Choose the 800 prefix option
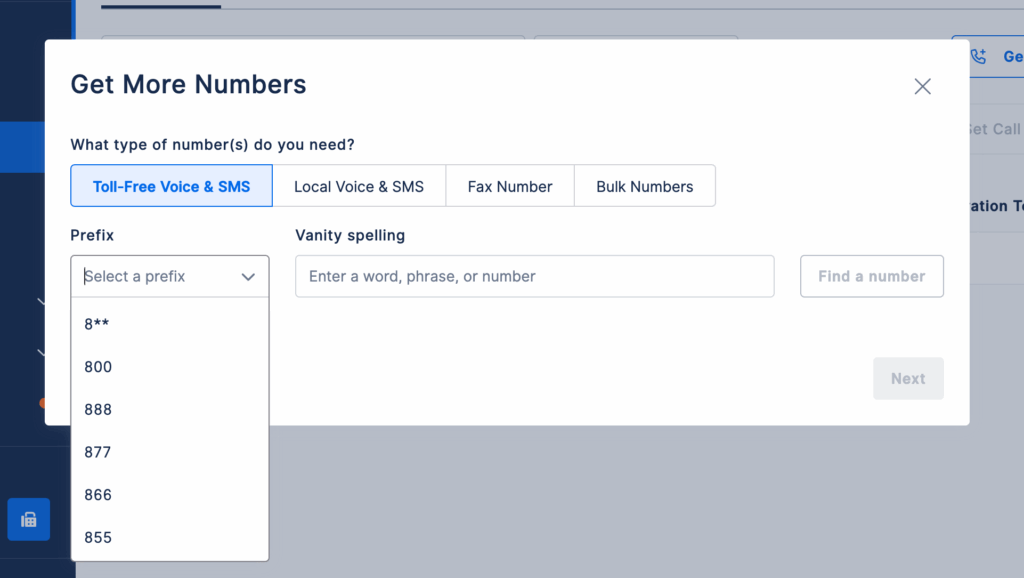 pos(98,367)
